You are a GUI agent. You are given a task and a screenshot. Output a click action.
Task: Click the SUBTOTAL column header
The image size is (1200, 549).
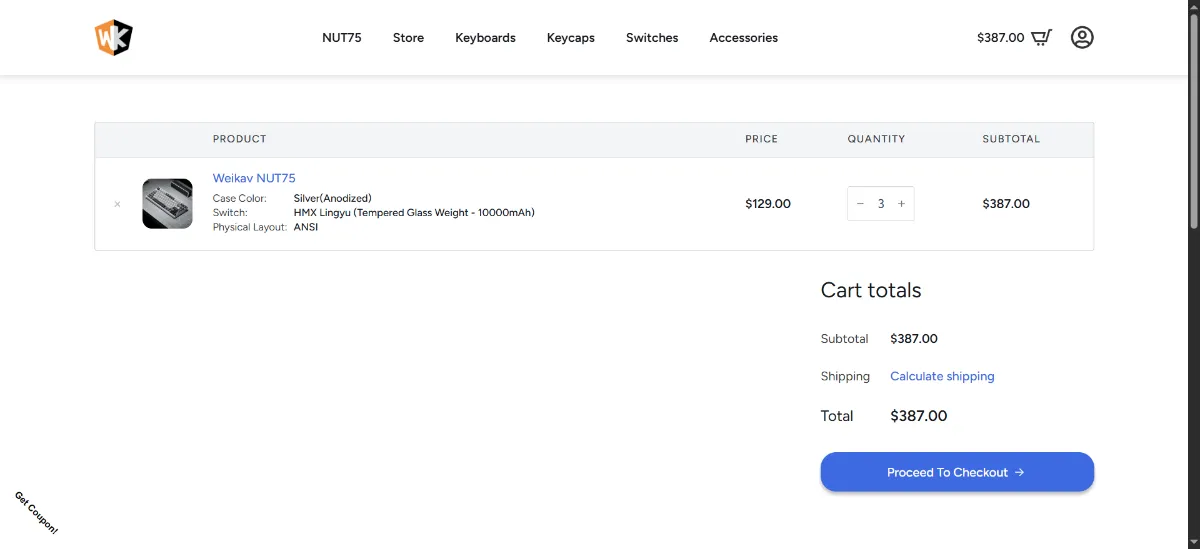pos(1011,139)
